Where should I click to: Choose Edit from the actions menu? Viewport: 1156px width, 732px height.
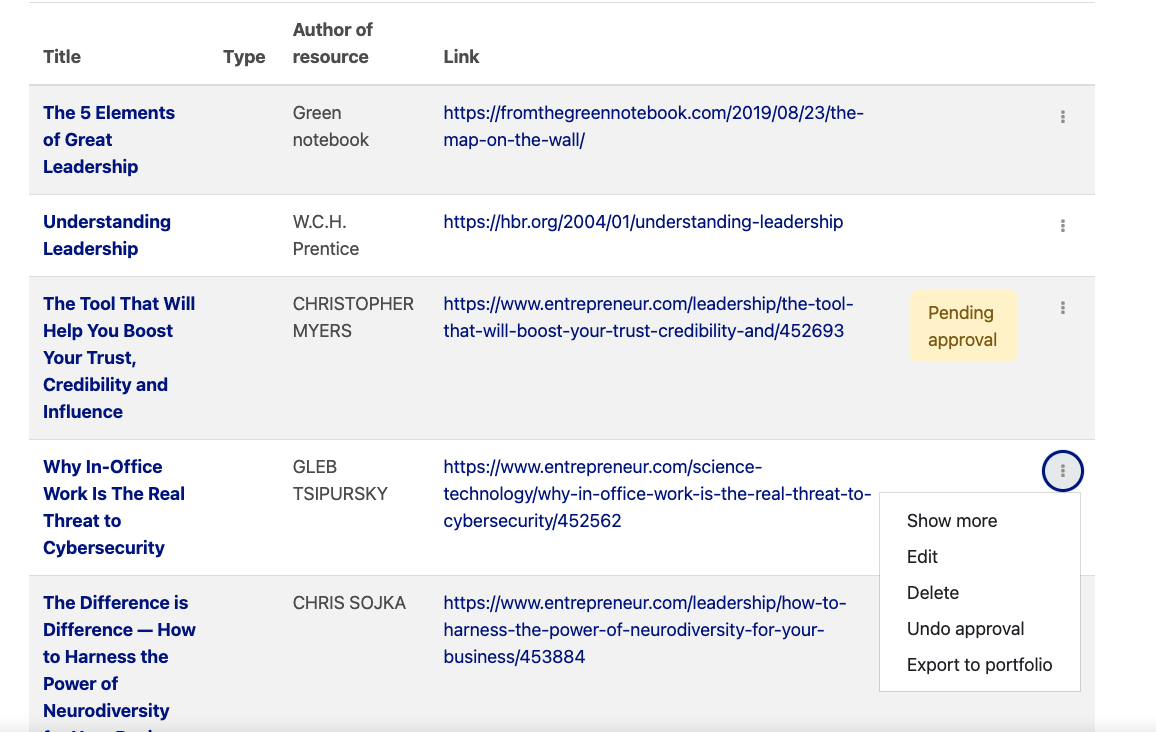point(922,557)
